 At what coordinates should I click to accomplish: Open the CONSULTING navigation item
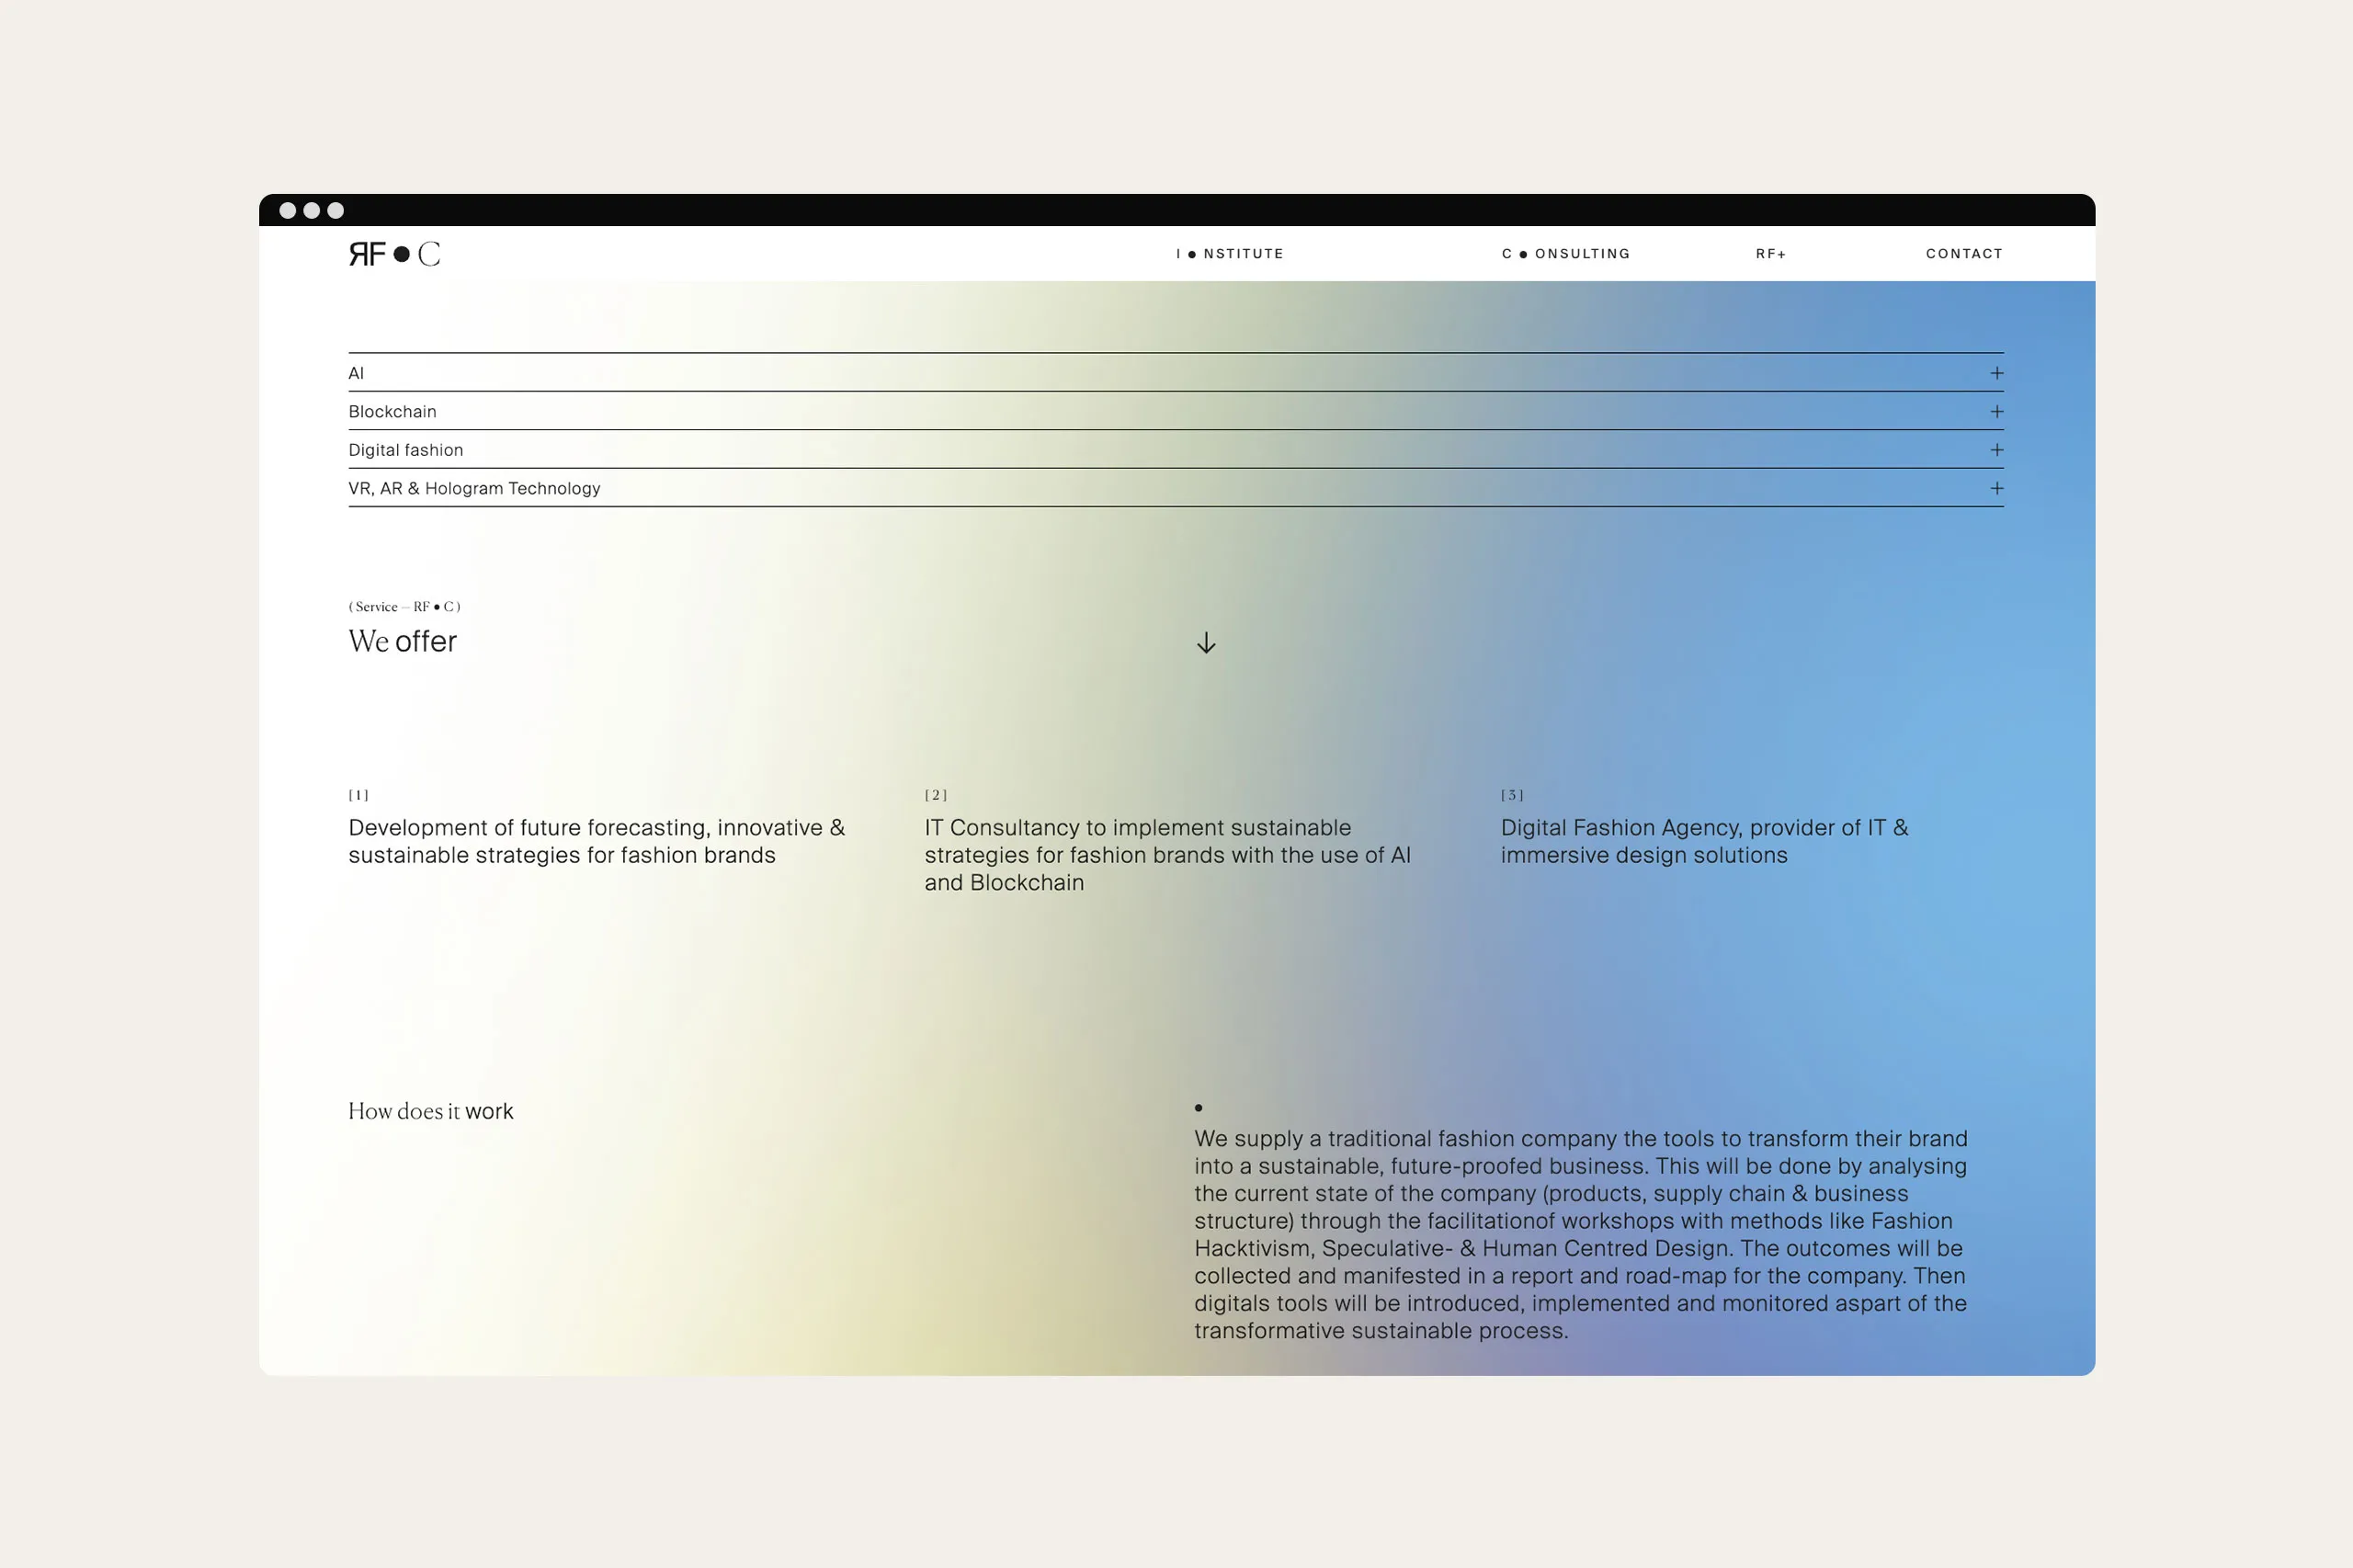(1565, 253)
